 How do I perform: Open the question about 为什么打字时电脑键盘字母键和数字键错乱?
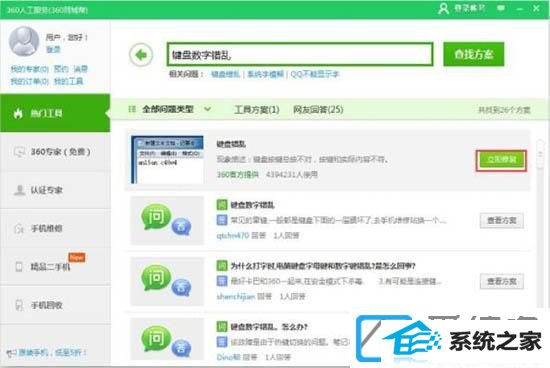[x=323, y=266]
